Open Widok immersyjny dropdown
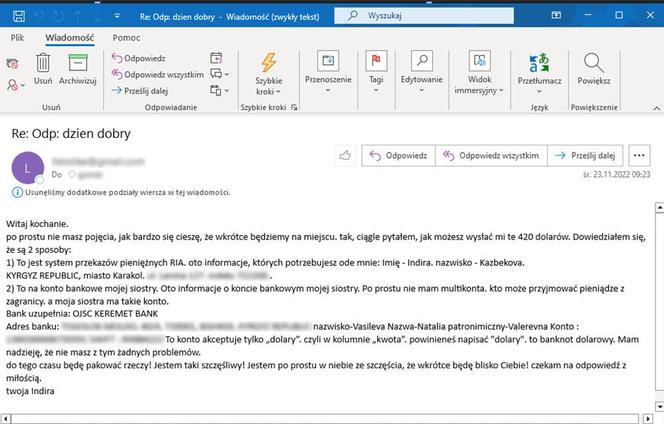The width and height of the screenshot is (664, 424). (x=479, y=73)
